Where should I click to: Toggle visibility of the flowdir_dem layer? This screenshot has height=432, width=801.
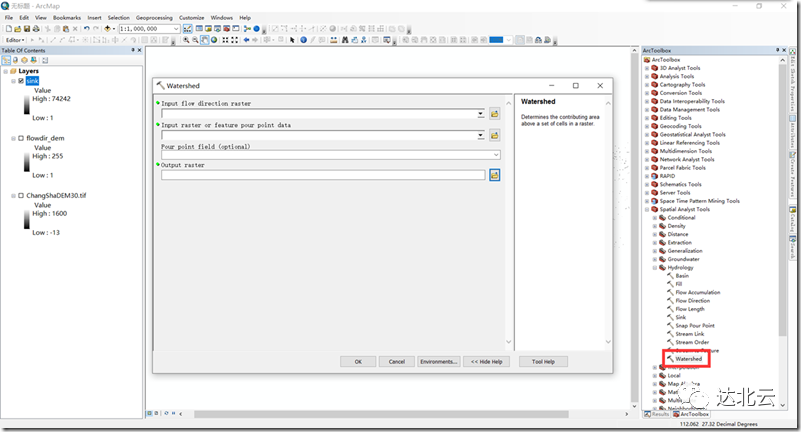tap(21, 138)
